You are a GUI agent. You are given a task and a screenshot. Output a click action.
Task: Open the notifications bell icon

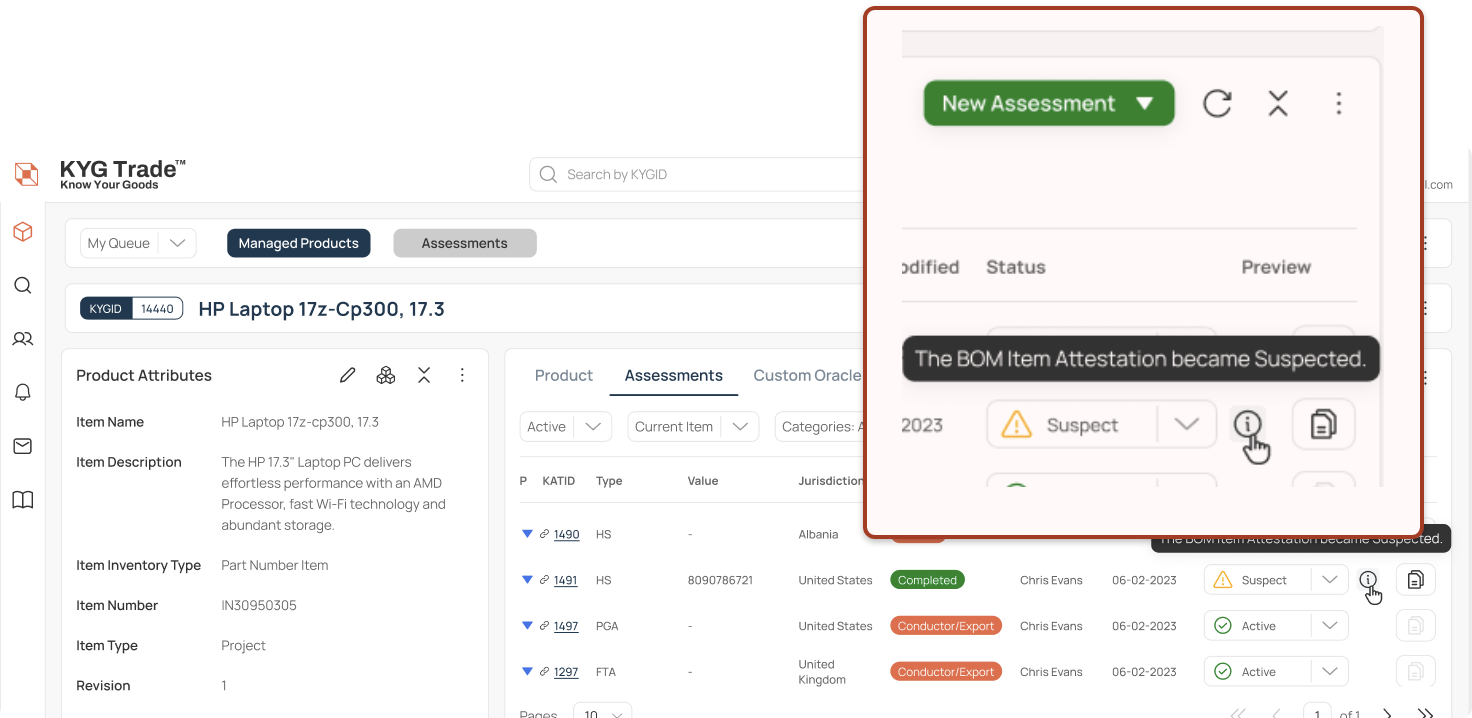[x=22, y=392]
